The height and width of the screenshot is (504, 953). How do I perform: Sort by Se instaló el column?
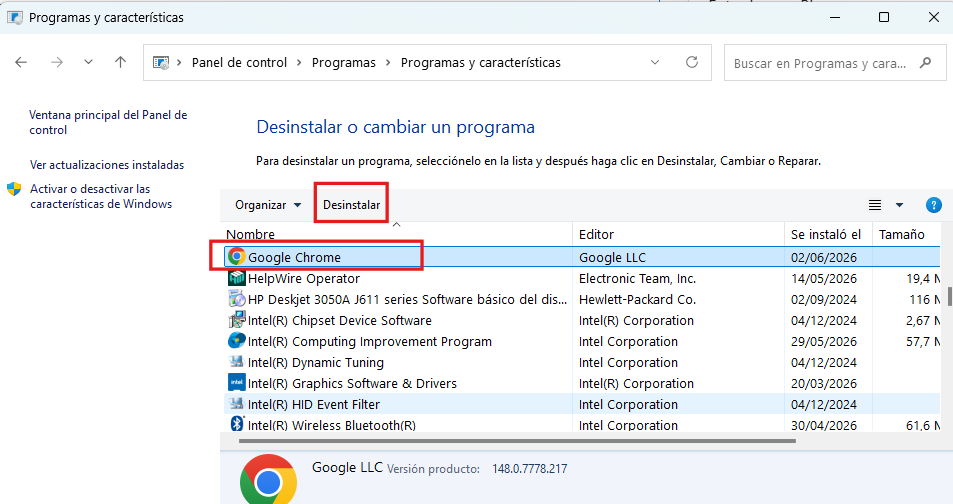tap(826, 234)
